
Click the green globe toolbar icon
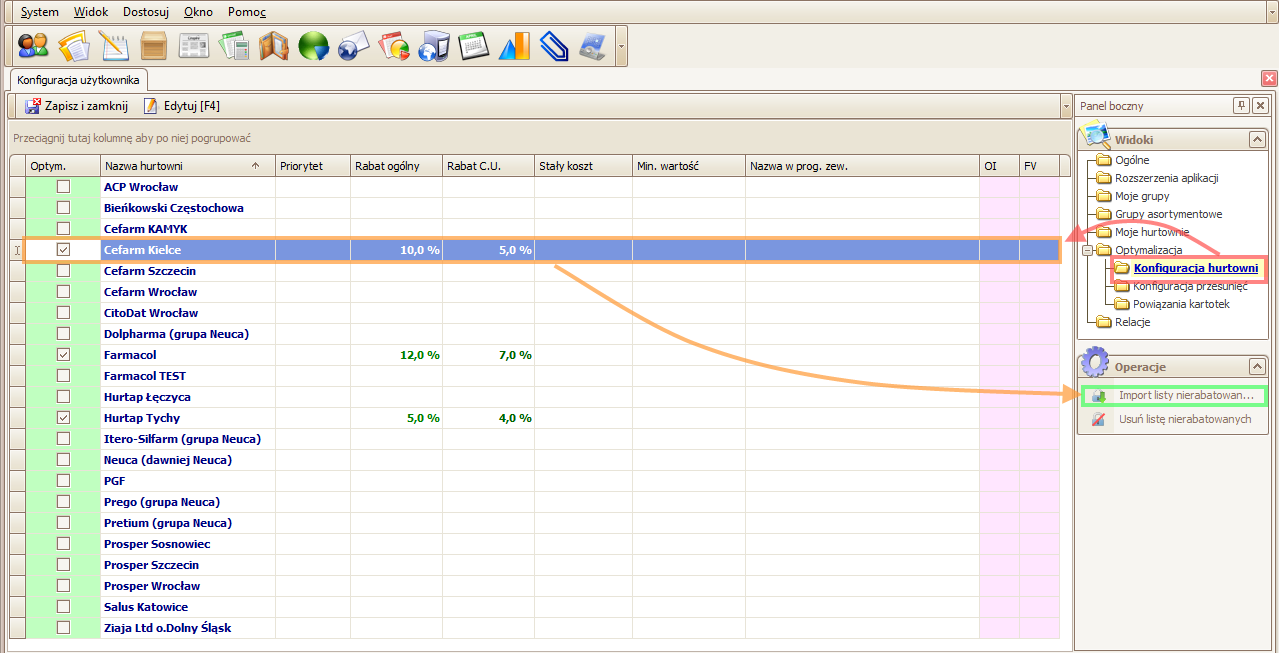point(313,46)
